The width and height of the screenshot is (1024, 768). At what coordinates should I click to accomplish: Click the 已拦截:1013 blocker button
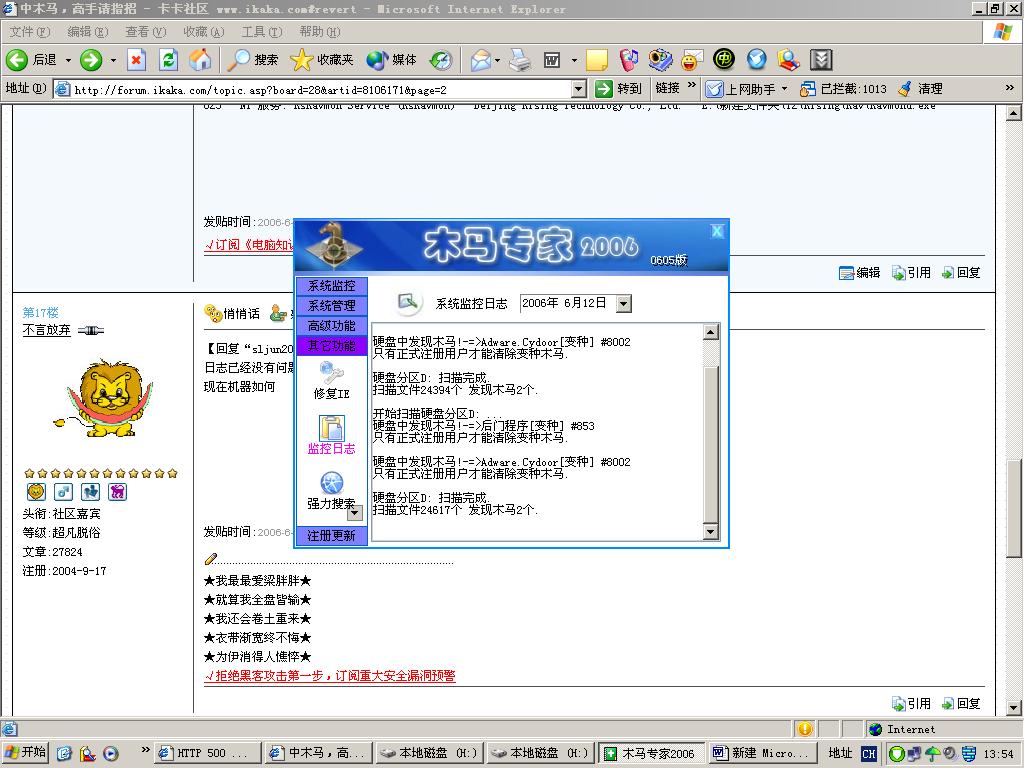(x=844, y=89)
